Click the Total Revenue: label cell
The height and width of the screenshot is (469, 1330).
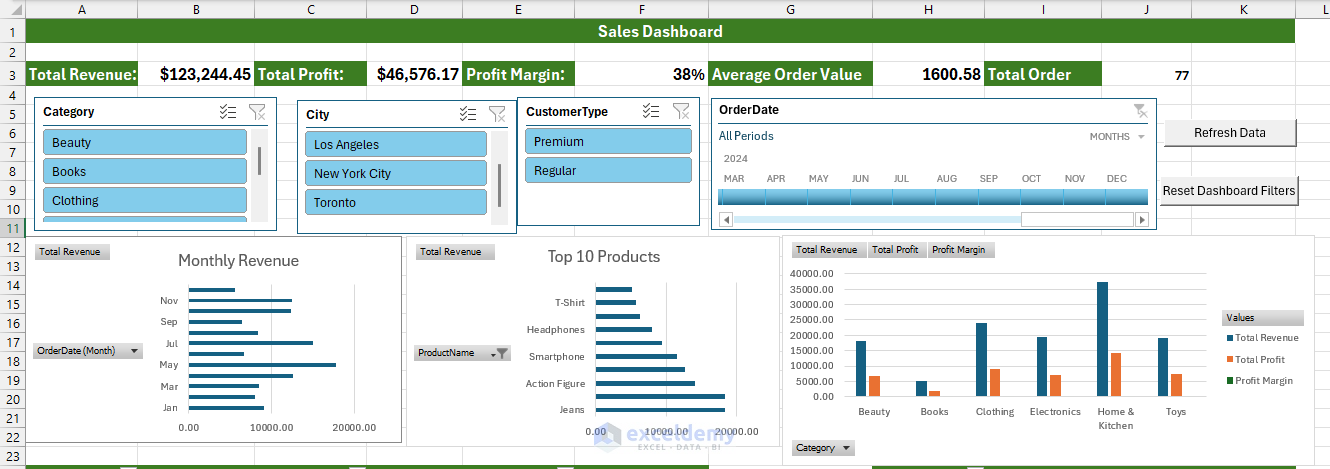tap(81, 74)
